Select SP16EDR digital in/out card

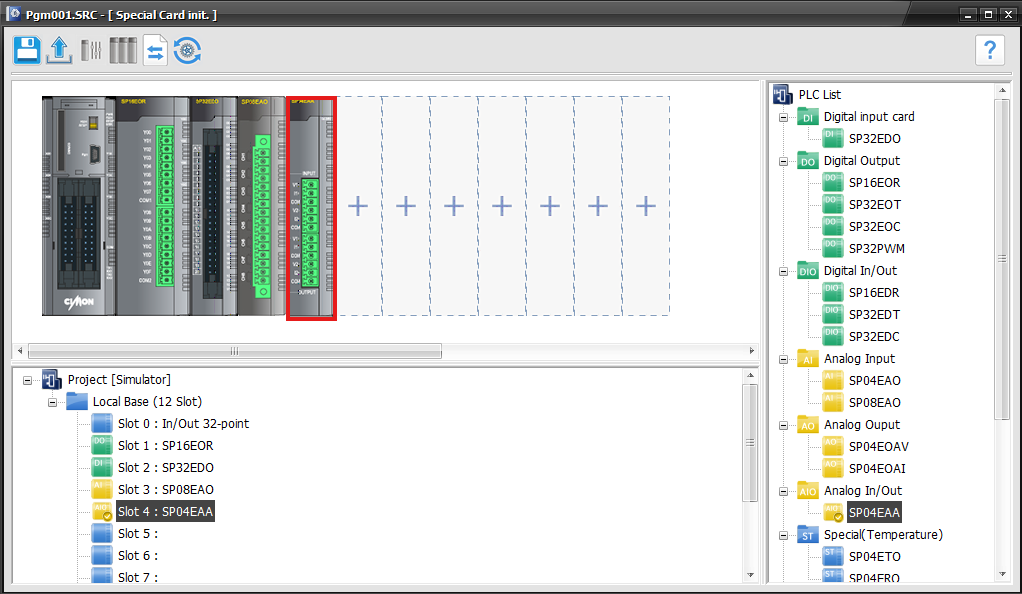point(874,293)
